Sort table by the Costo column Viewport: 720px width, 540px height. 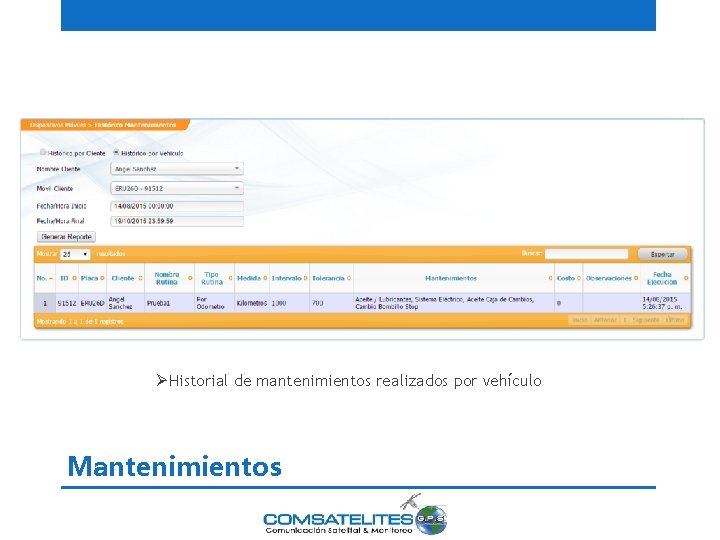click(568, 278)
